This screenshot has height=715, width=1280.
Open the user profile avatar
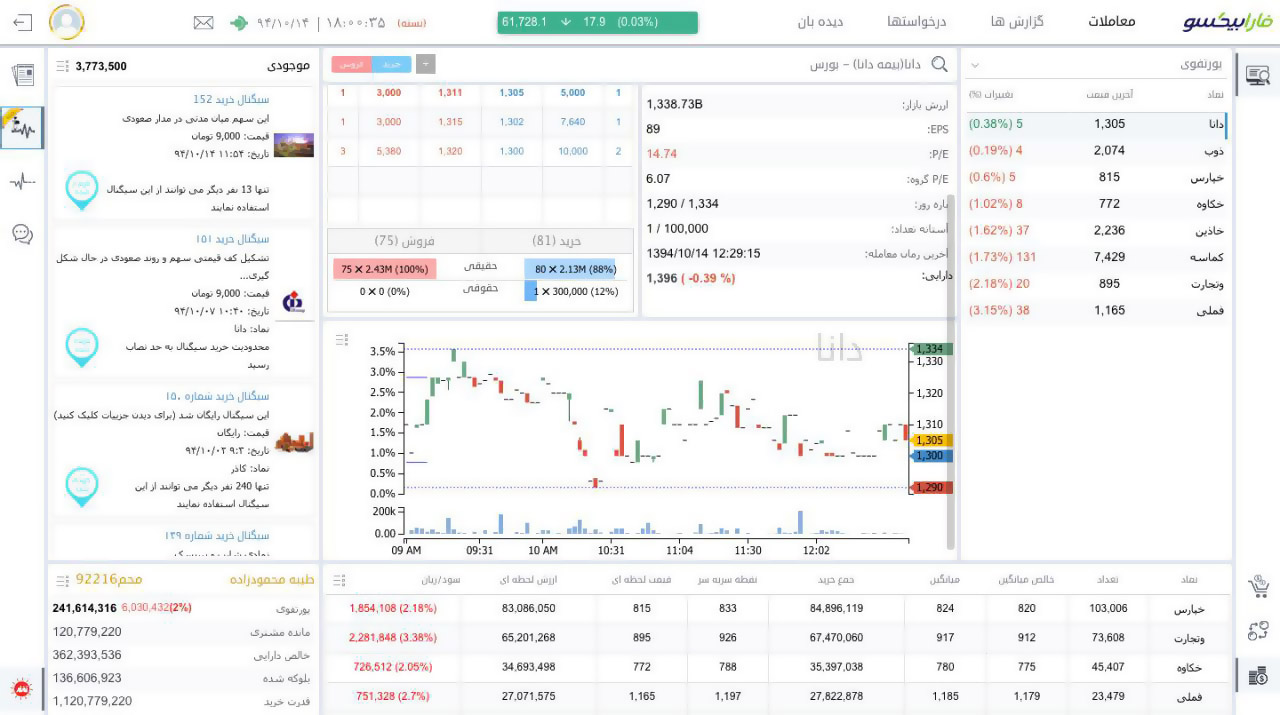(67, 22)
